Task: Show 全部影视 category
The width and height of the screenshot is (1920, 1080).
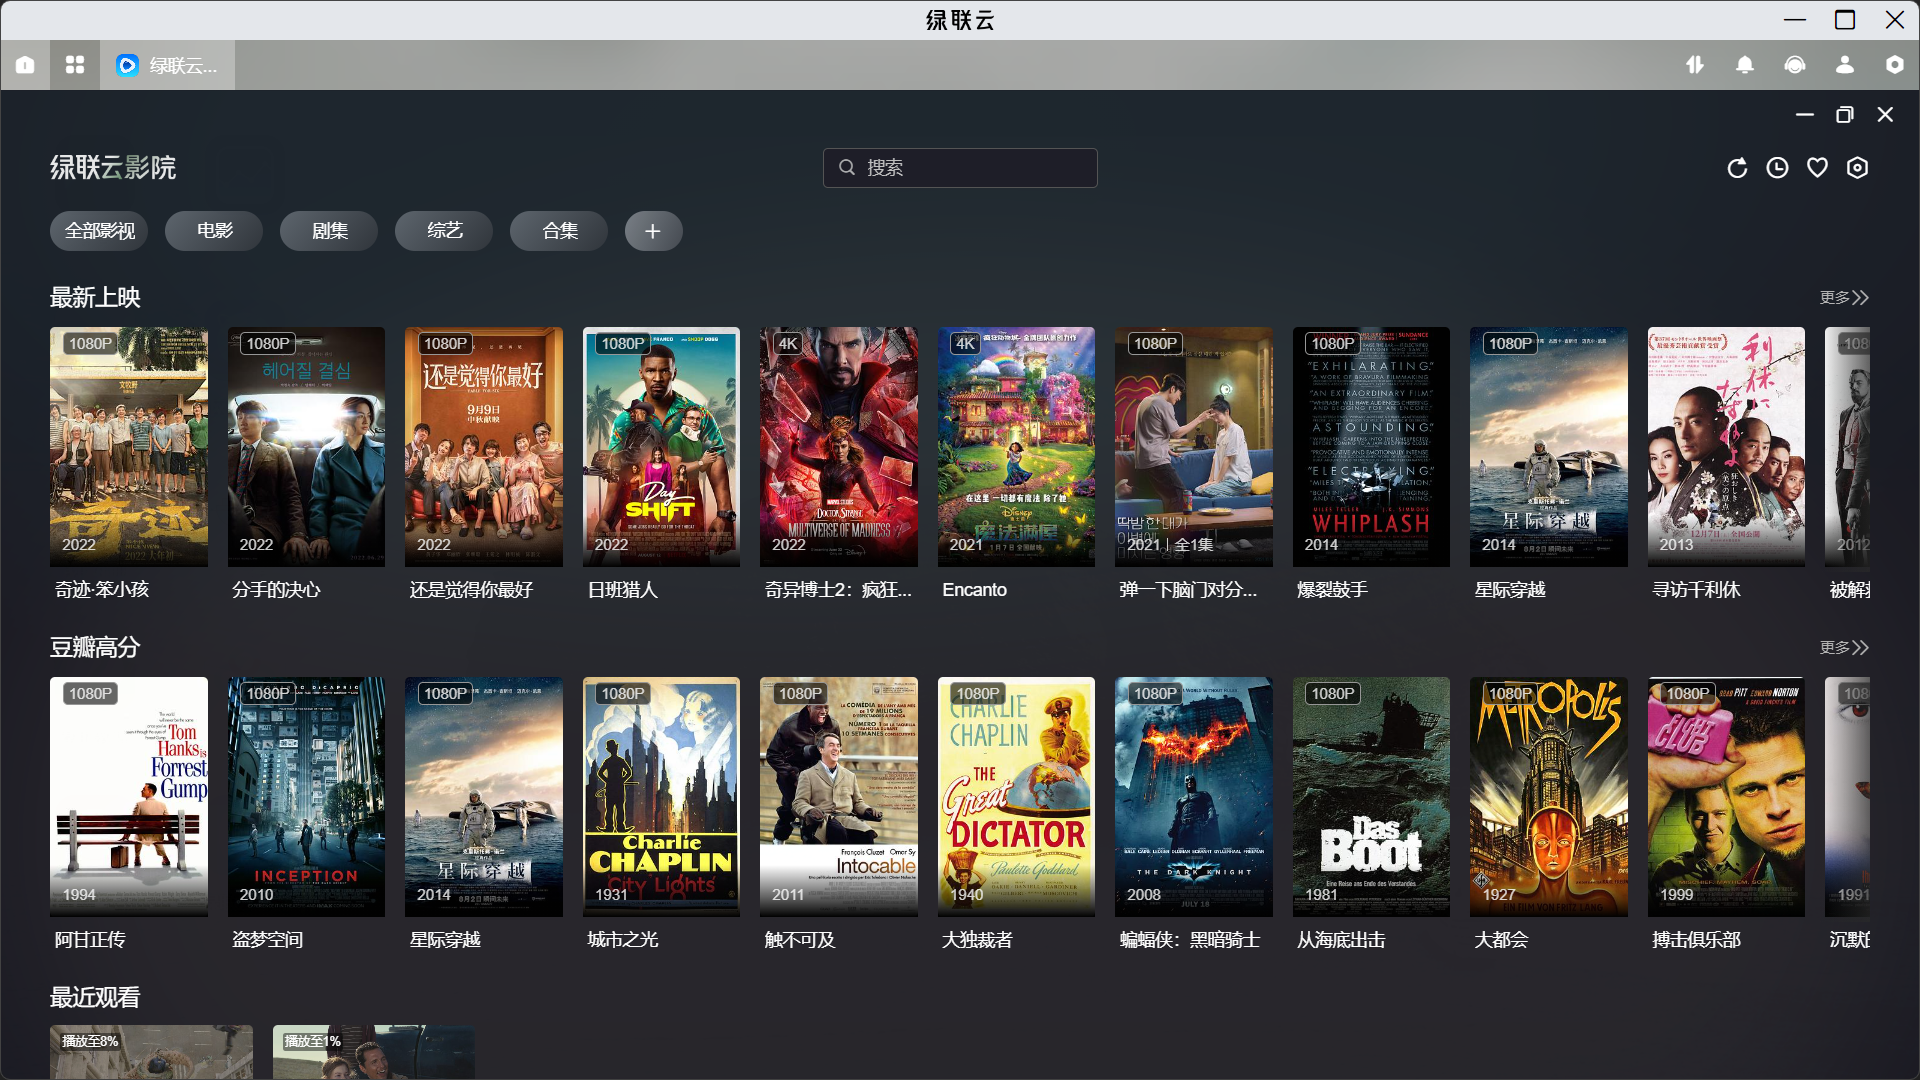Action: click(x=99, y=231)
